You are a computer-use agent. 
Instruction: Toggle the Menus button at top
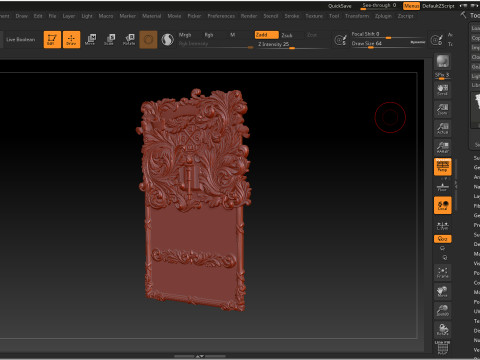pyautogui.click(x=411, y=6)
